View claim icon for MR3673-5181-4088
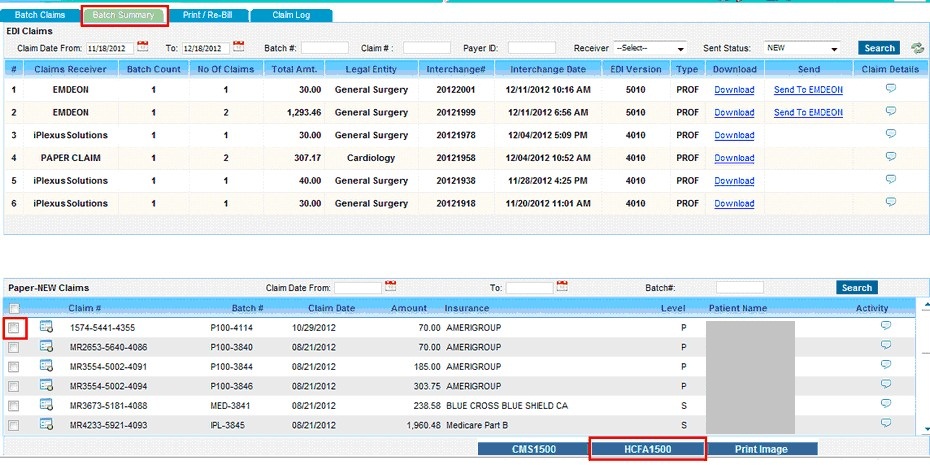930x465 pixels. point(46,405)
